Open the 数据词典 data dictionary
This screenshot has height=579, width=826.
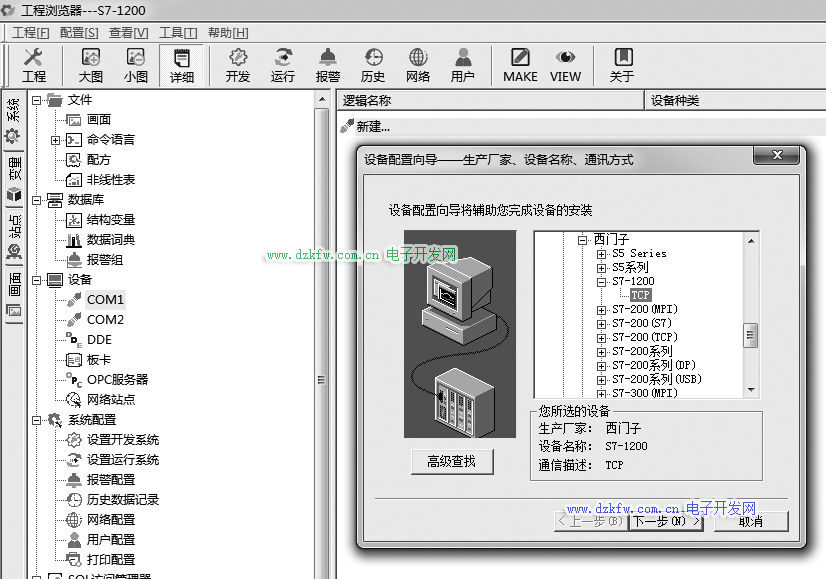[111, 240]
